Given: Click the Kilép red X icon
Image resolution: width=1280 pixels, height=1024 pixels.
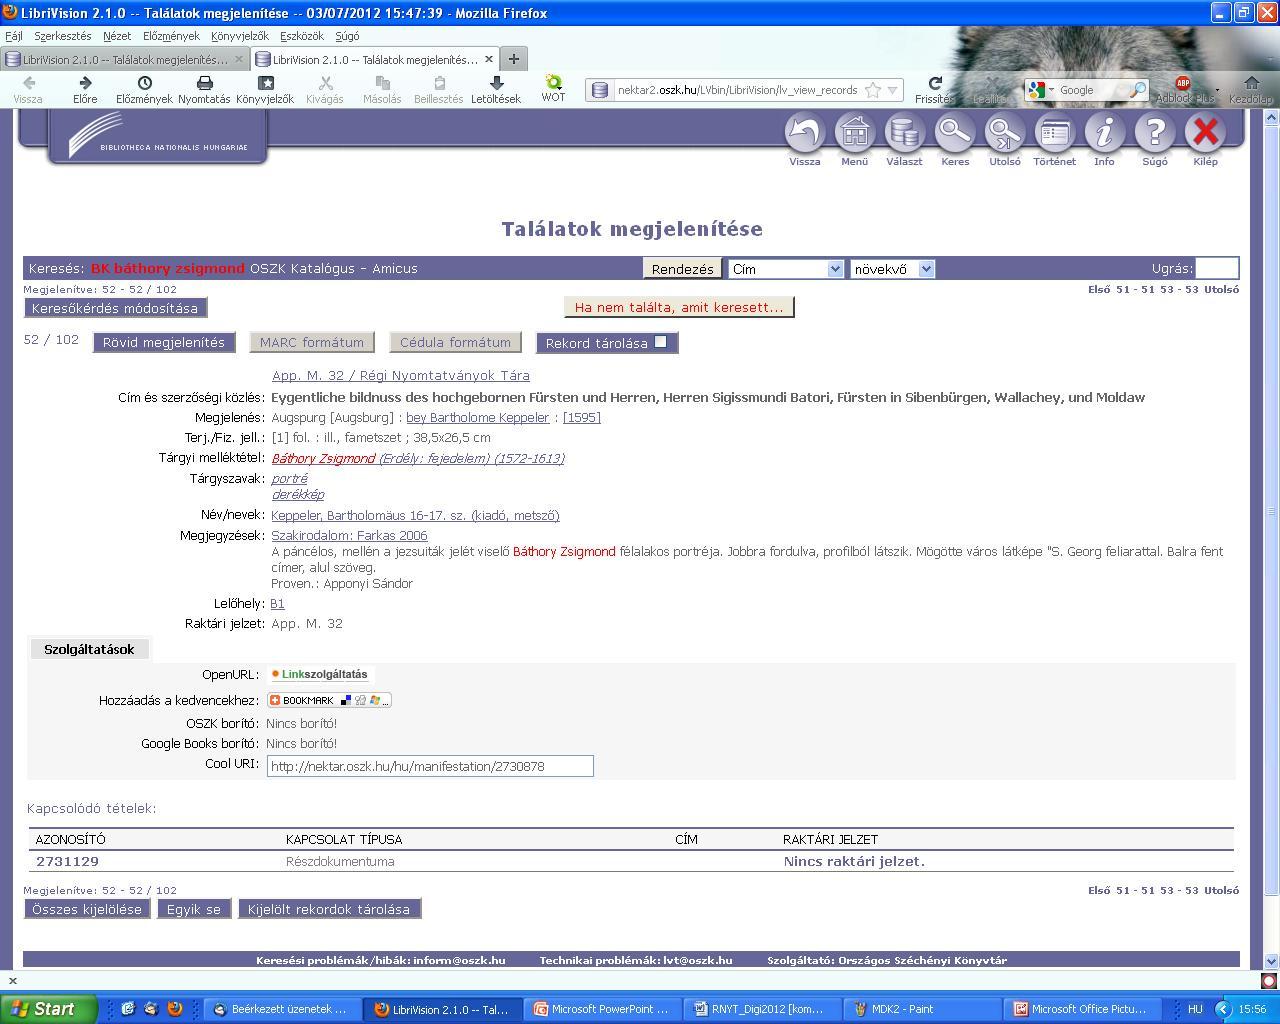Looking at the screenshot, I should tap(1205, 133).
